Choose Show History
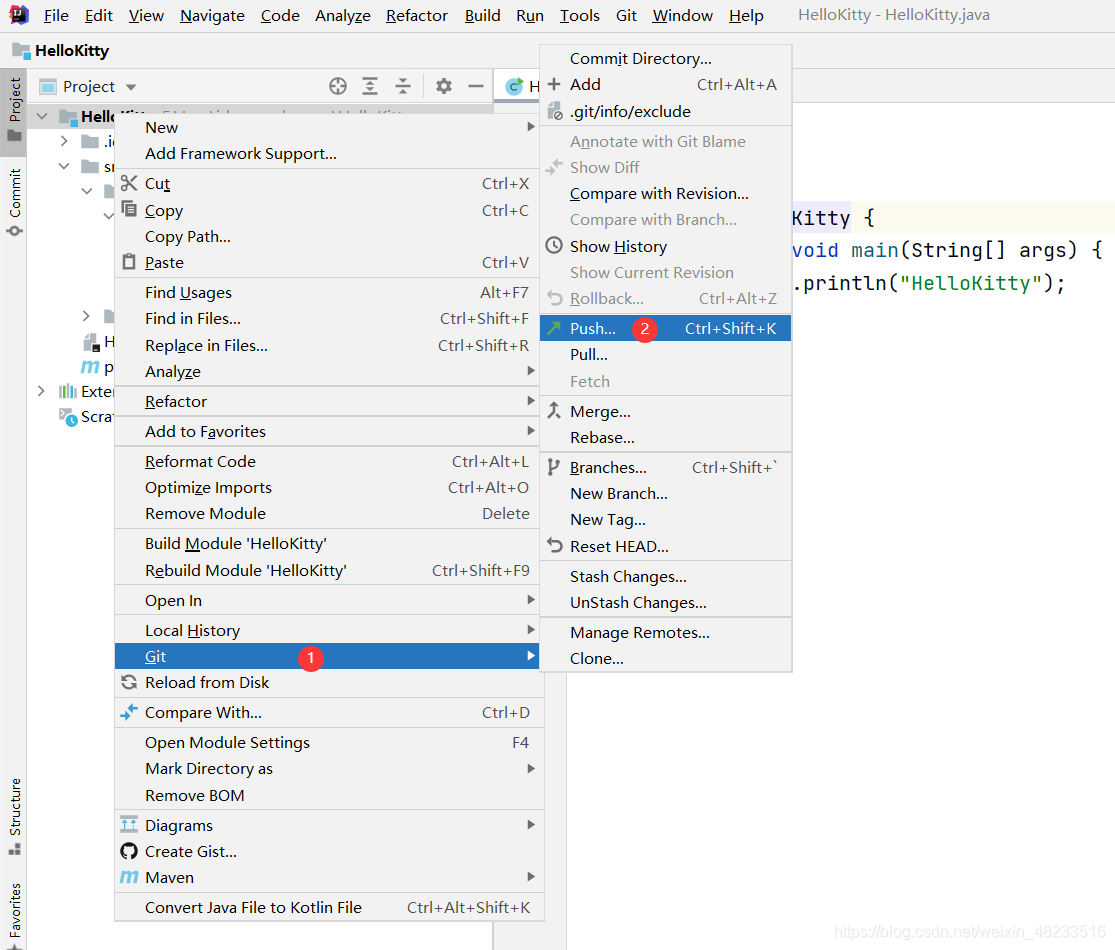Screen dimensions: 1115x950 [x=666, y=247]
